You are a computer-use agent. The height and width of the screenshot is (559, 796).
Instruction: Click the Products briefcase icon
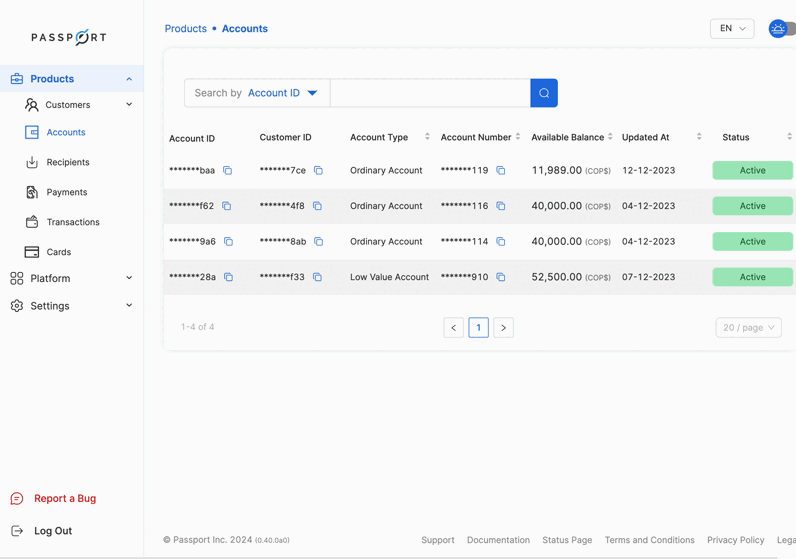17,79
